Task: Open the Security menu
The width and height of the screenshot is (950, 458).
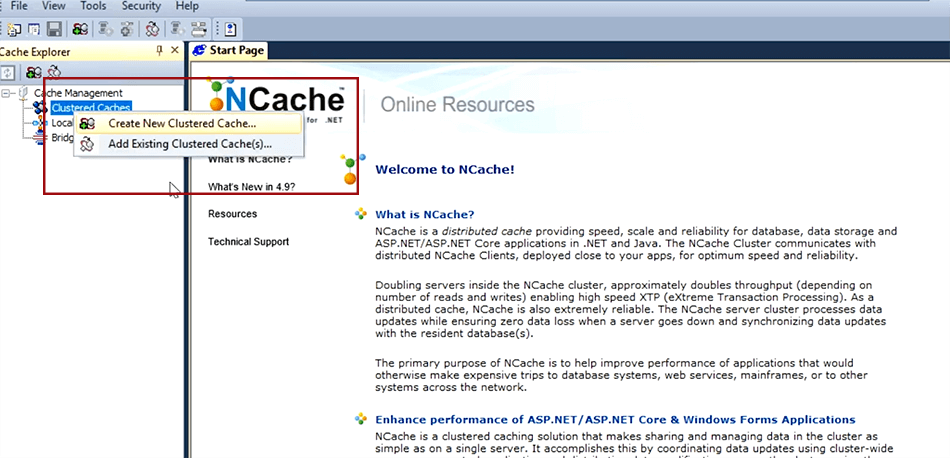Action: click(141, 6)
